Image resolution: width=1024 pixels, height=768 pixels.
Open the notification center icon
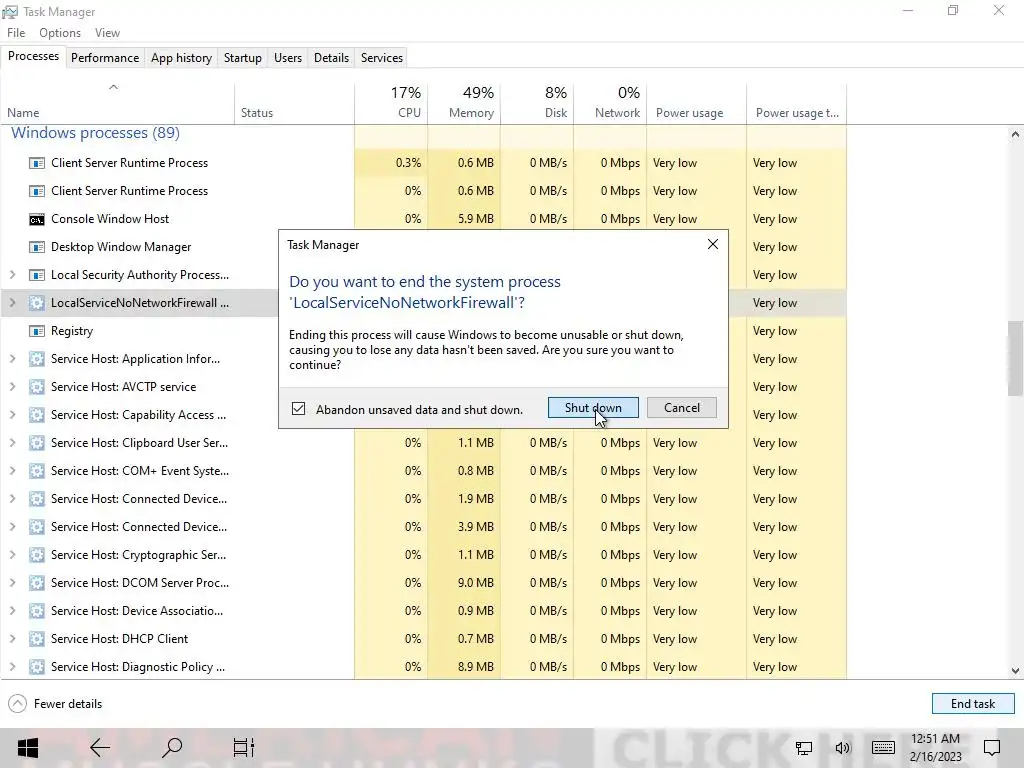pyautogui.click(x=992, y=748)
